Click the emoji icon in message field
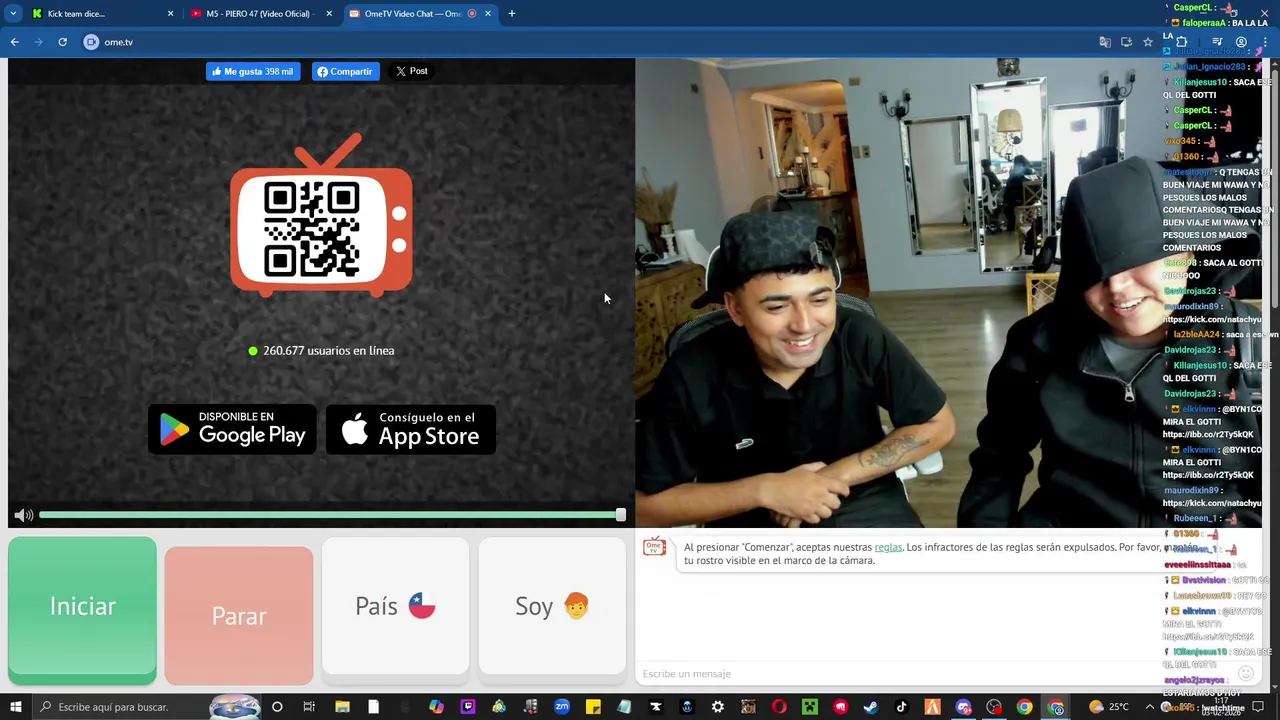The height and width of the screenshot is (720, 1280). tap(1245, 674)
